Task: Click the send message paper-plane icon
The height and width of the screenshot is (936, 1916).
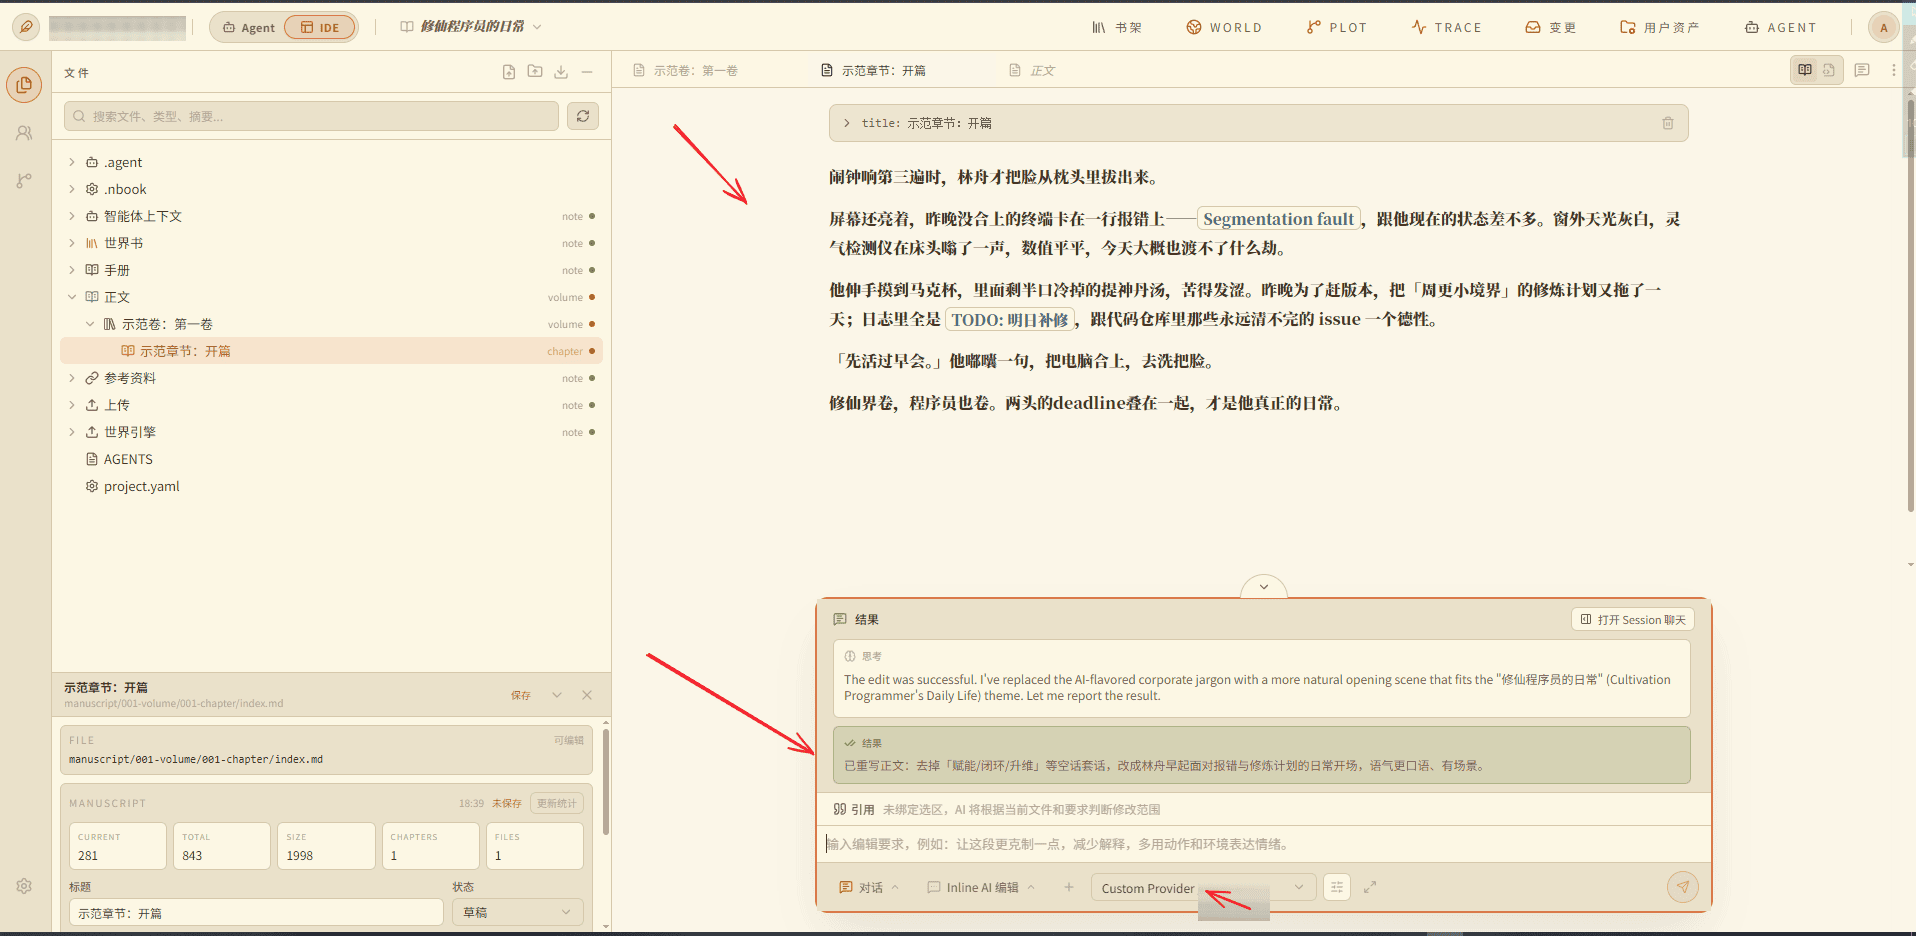Action: coord(1683,887)
